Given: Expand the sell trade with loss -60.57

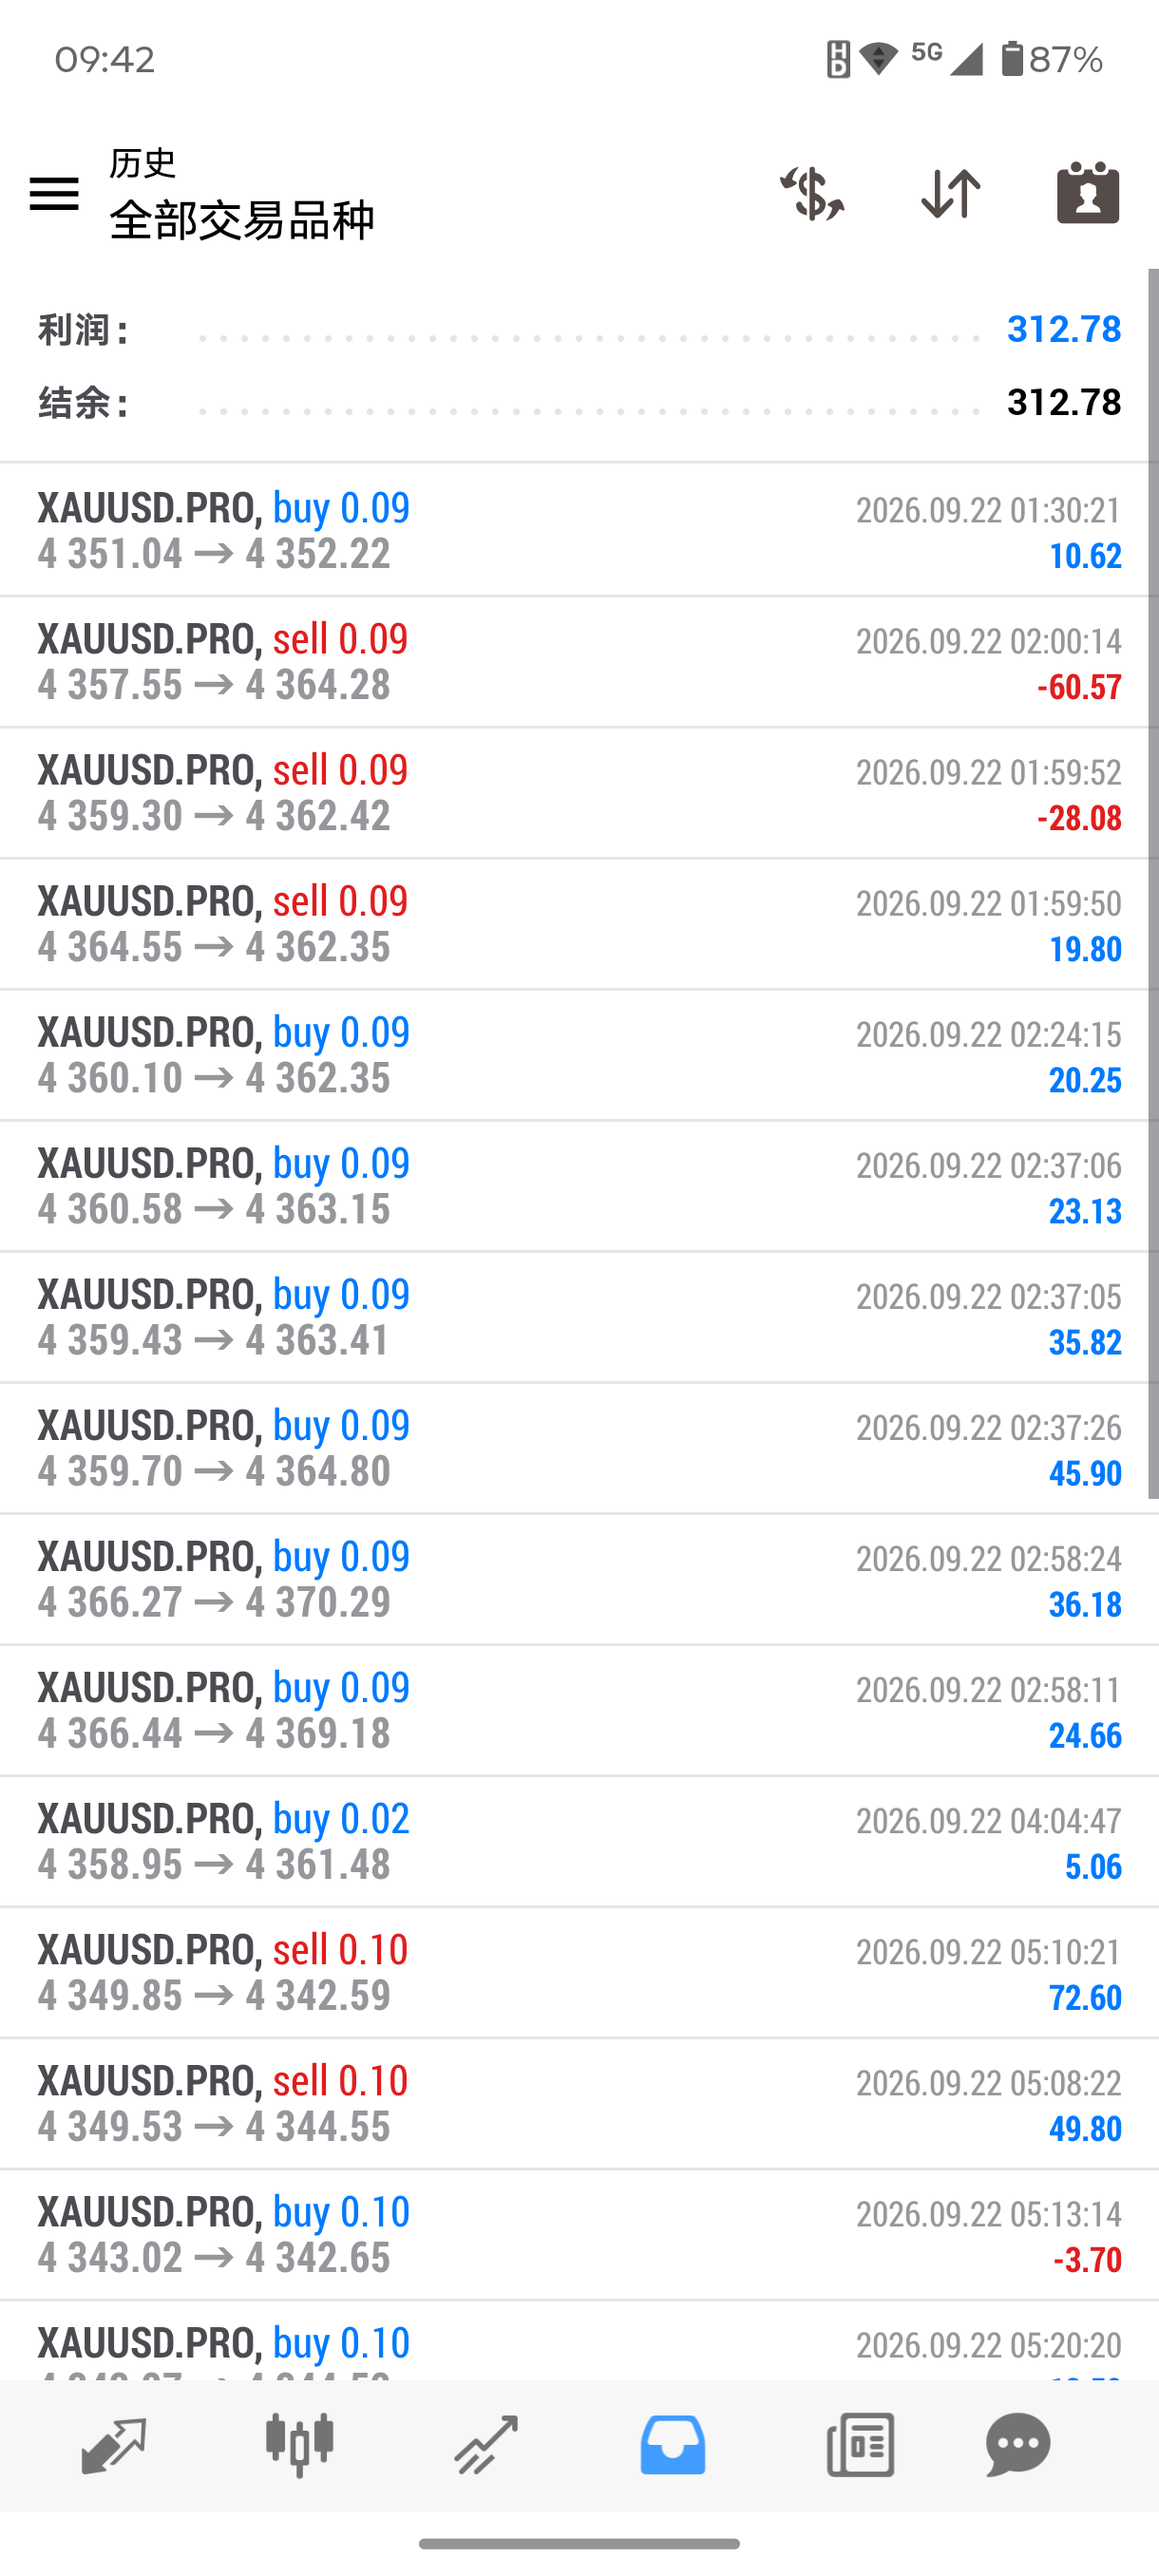Looking at the screenshot, I should click(x=579, y=662).
